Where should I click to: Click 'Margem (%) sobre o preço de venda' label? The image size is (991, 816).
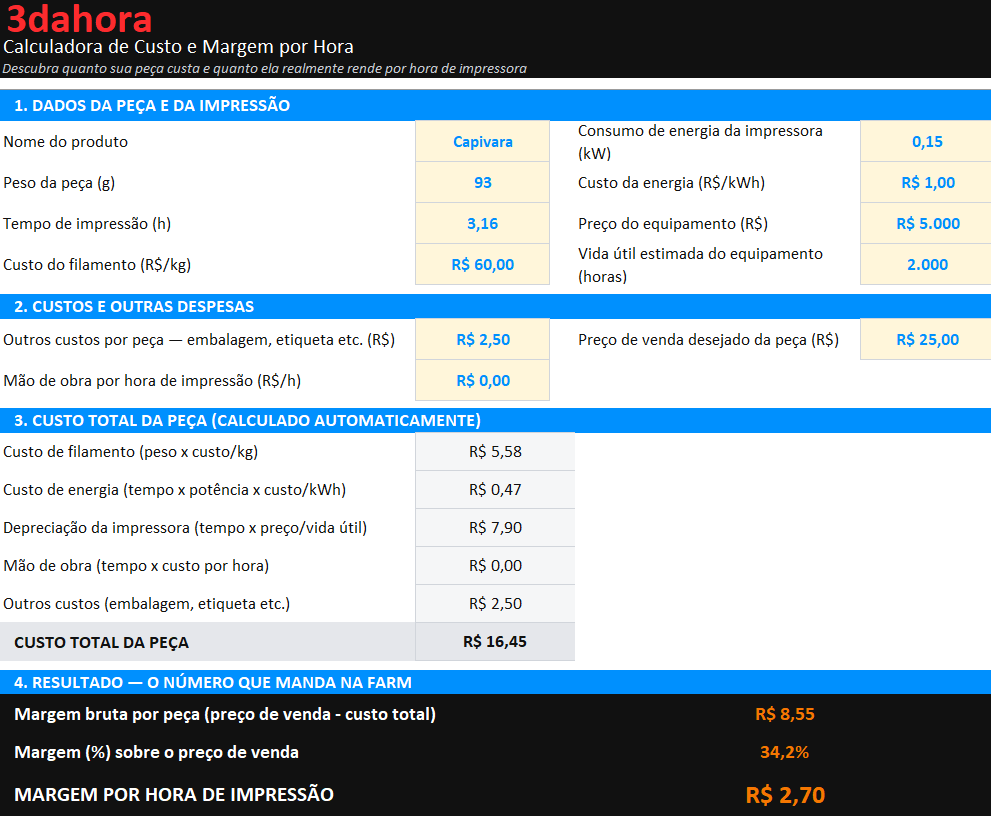pyautogui.click(x=157, y=752)
